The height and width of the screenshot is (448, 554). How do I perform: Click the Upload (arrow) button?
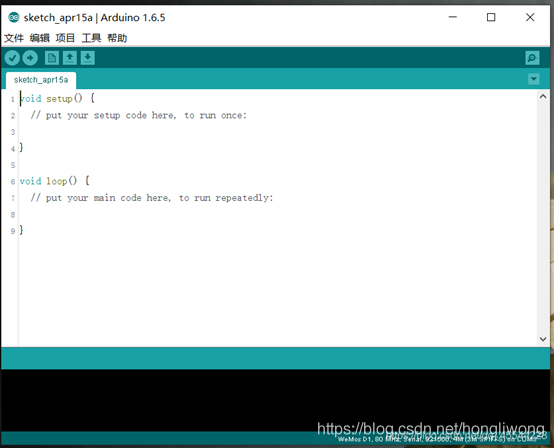pos(30,58)
